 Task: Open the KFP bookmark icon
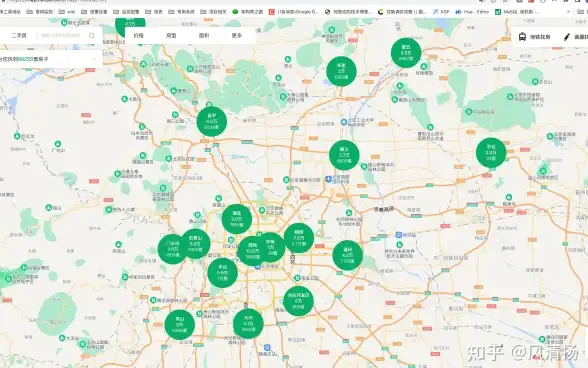pyautogui.click(x=435, y=12)
